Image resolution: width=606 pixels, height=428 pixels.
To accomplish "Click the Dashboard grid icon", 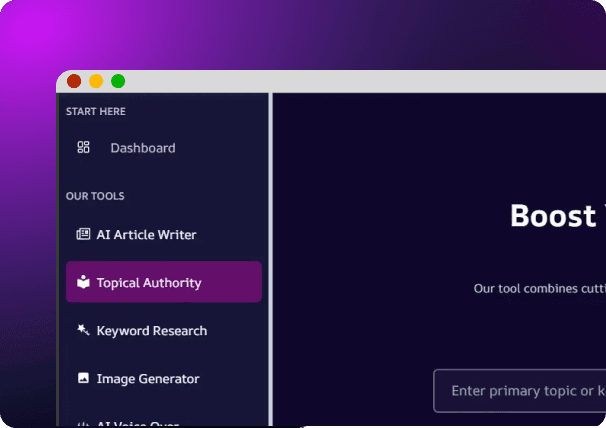I will [x=83, y=147].
